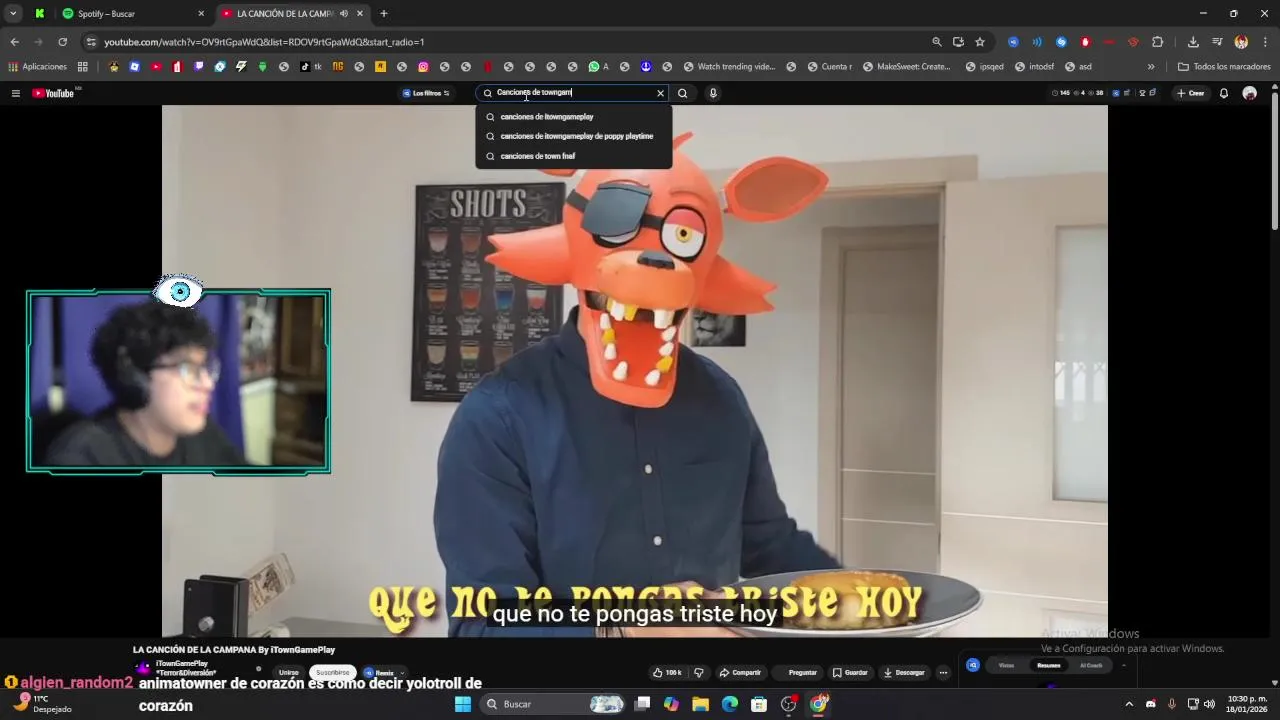Screen dimensions: 1280x720
Task: Open the Windows Start menu
Action: pyautogui.click(x=462, y=704)
